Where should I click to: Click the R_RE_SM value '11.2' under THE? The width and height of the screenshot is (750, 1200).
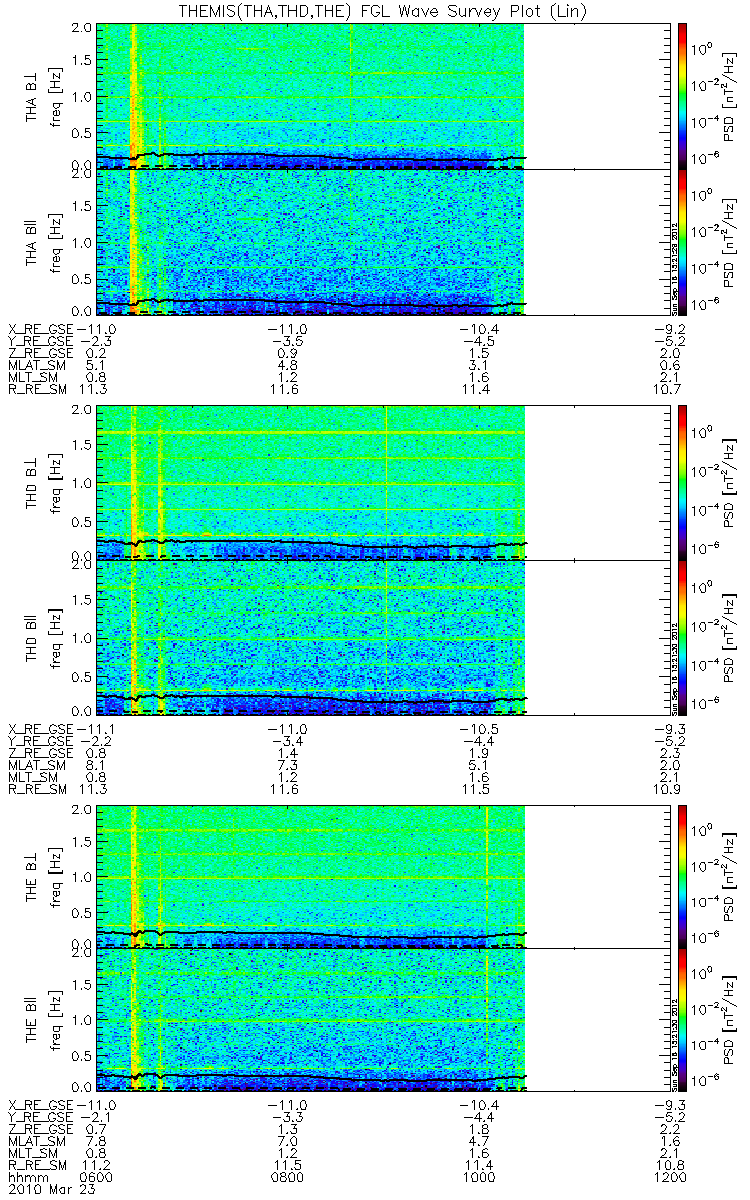point(96,1165)
